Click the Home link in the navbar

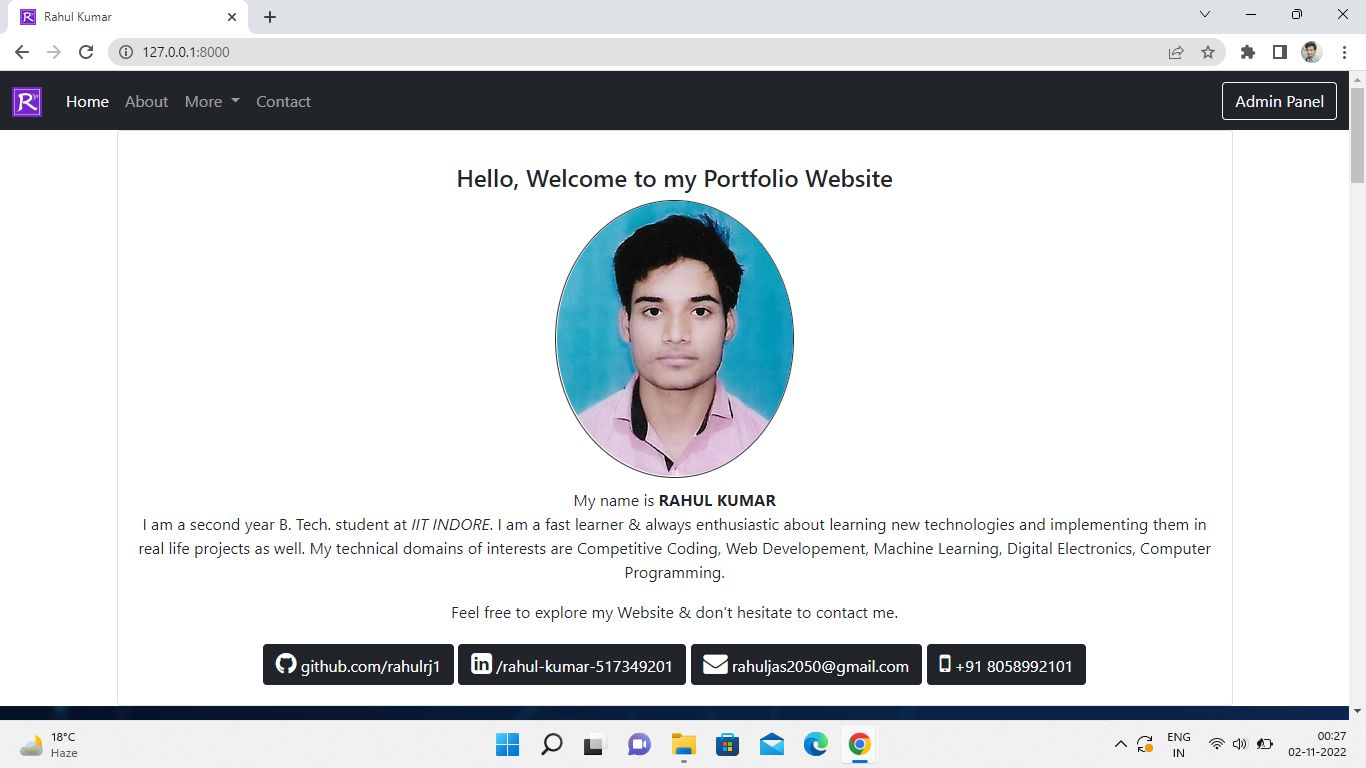point(87,101)
